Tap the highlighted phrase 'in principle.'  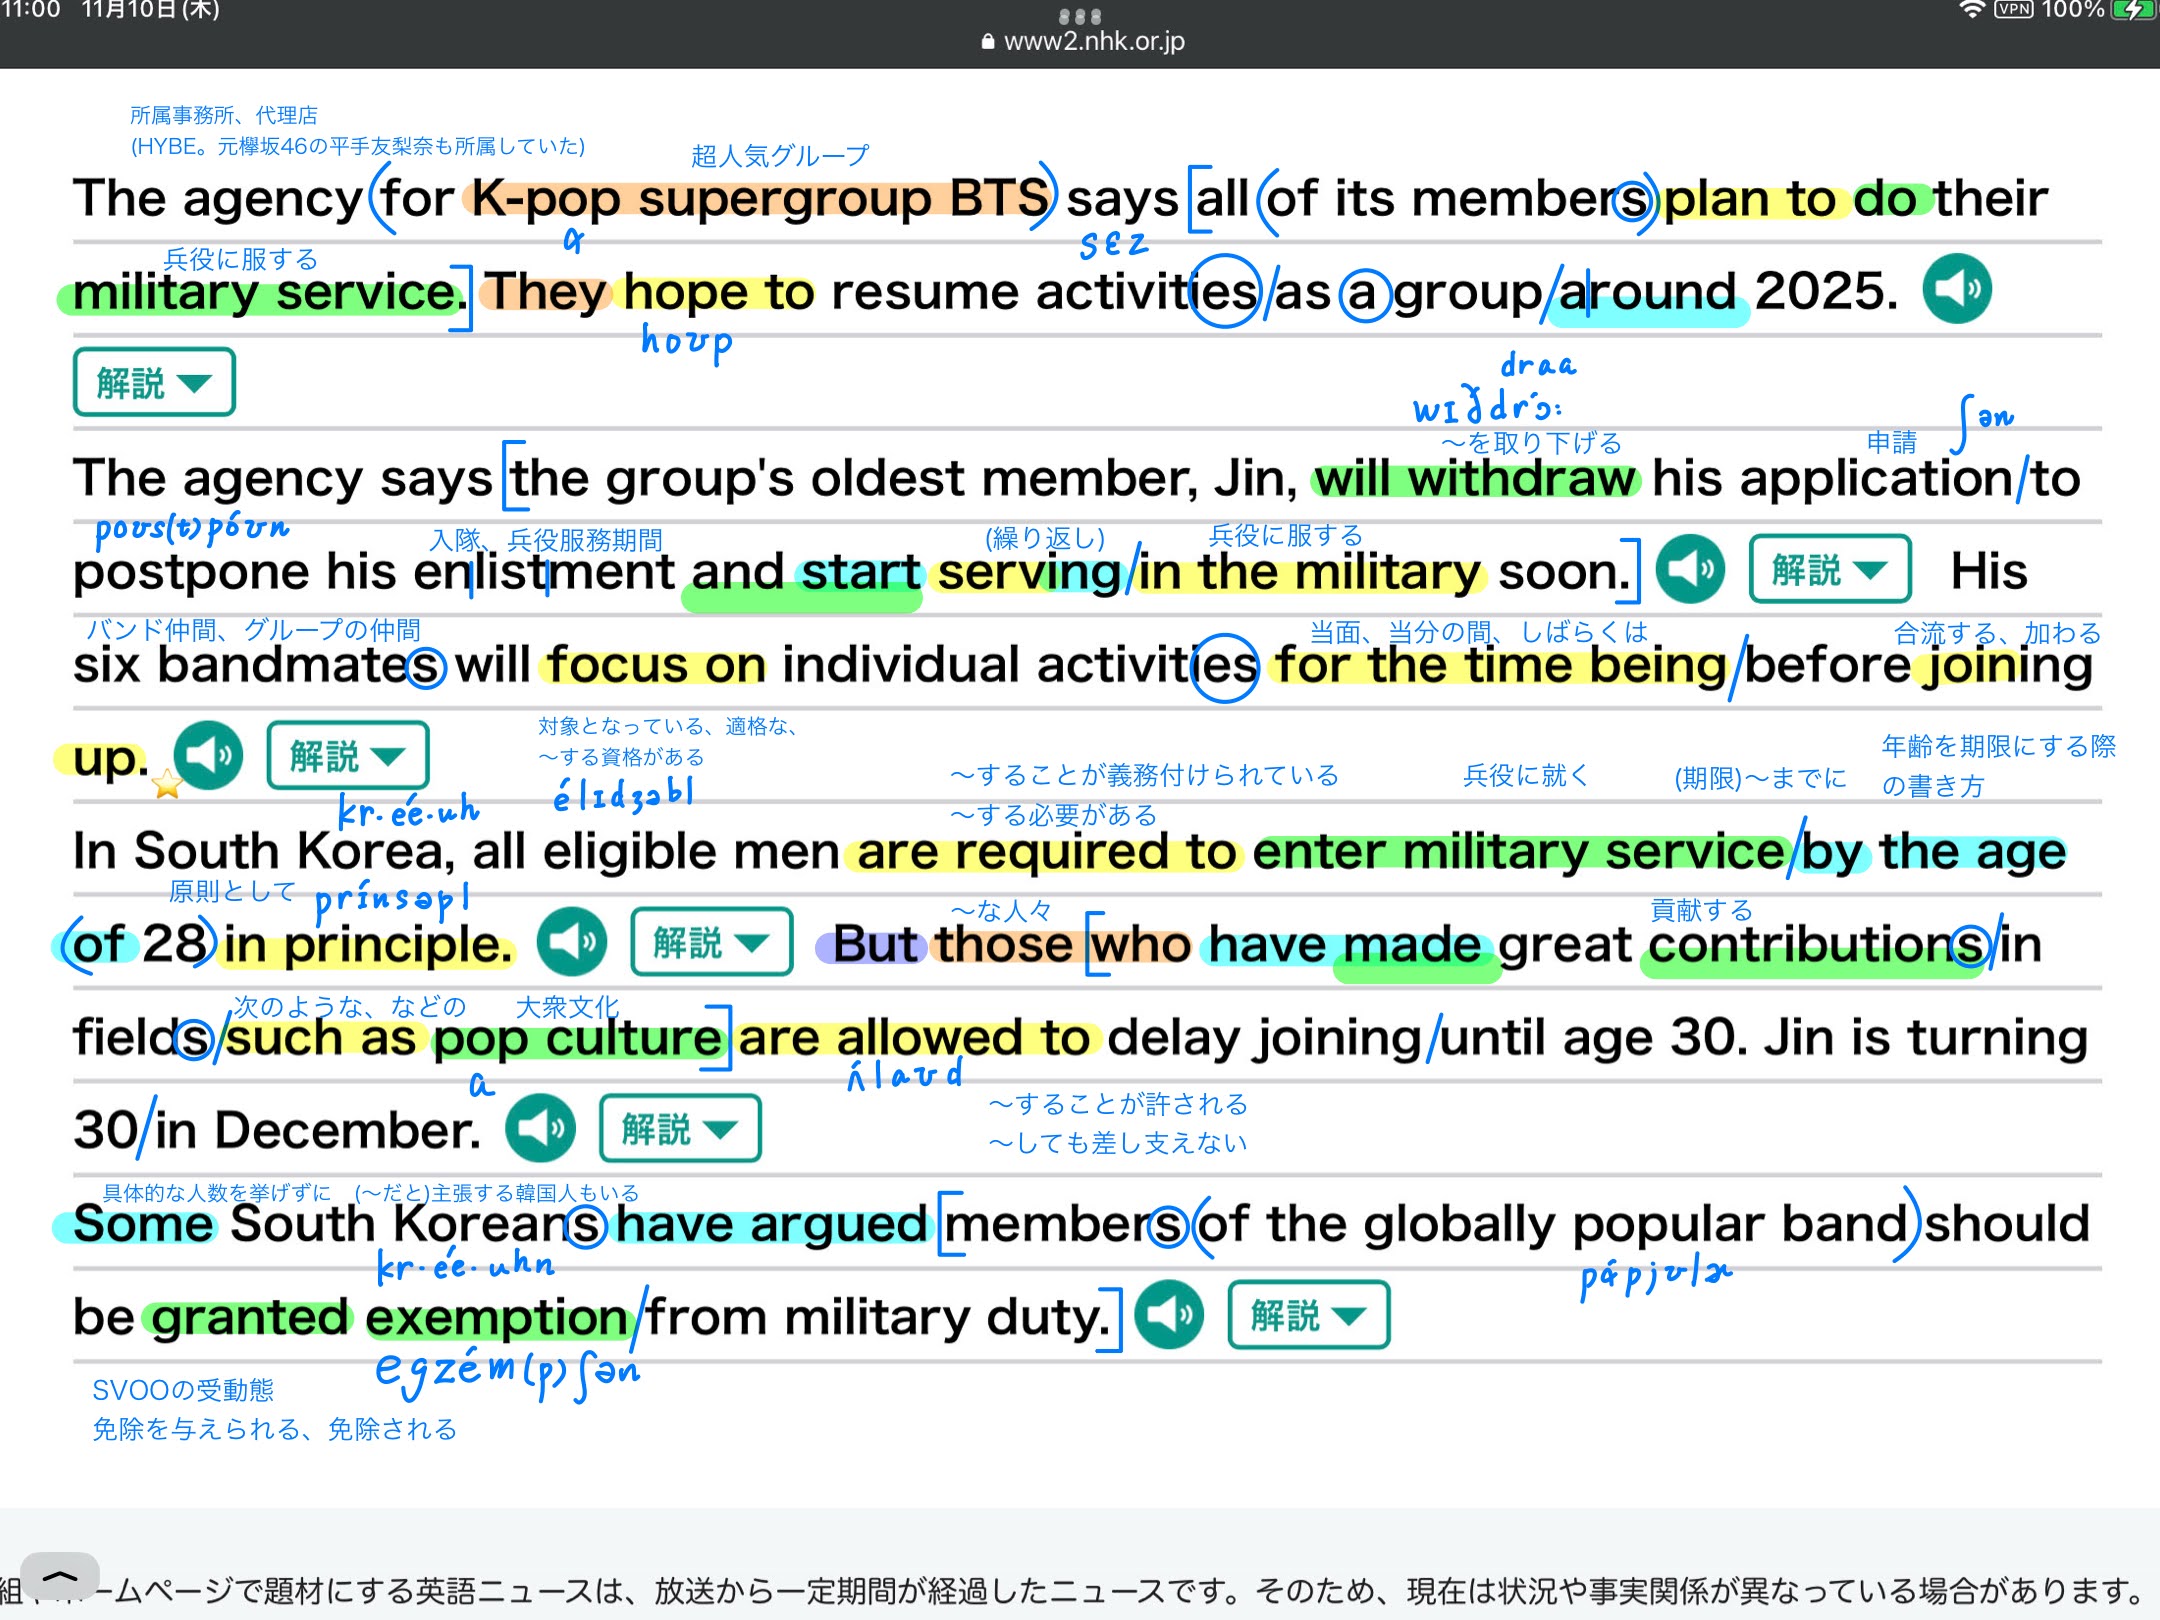click(368, 946)
